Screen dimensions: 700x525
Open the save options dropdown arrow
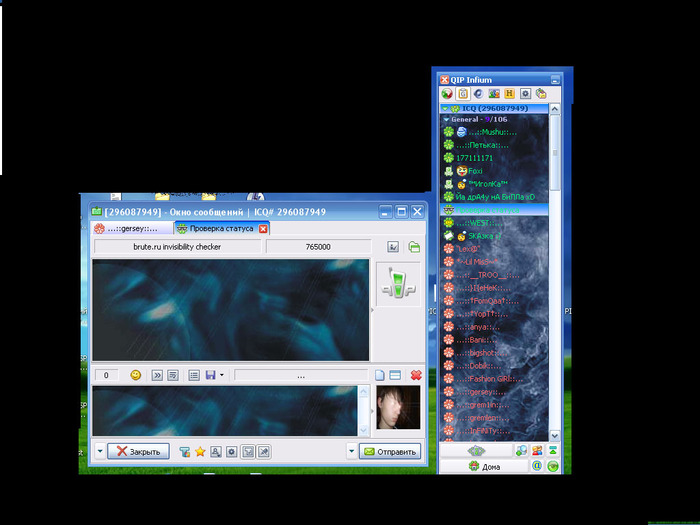coord(222,375)
